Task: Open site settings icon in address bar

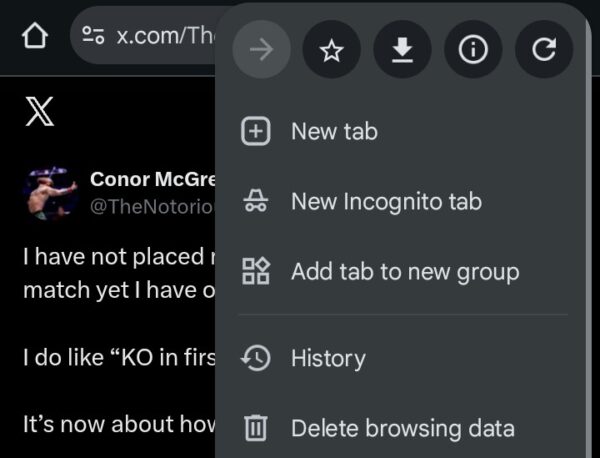Action: pyautogui.click(x=94, y=37)
